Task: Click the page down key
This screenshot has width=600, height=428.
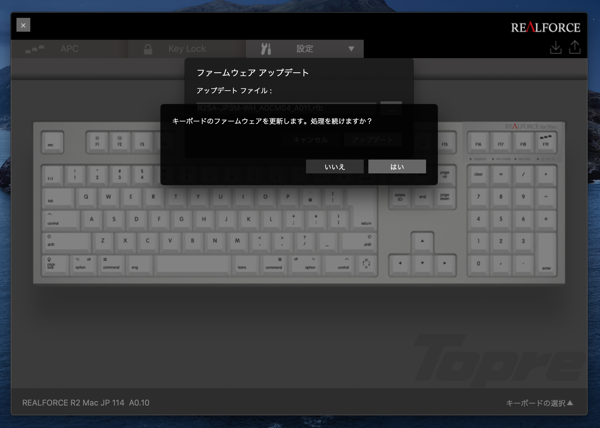Action: click(x=445, y=198)
